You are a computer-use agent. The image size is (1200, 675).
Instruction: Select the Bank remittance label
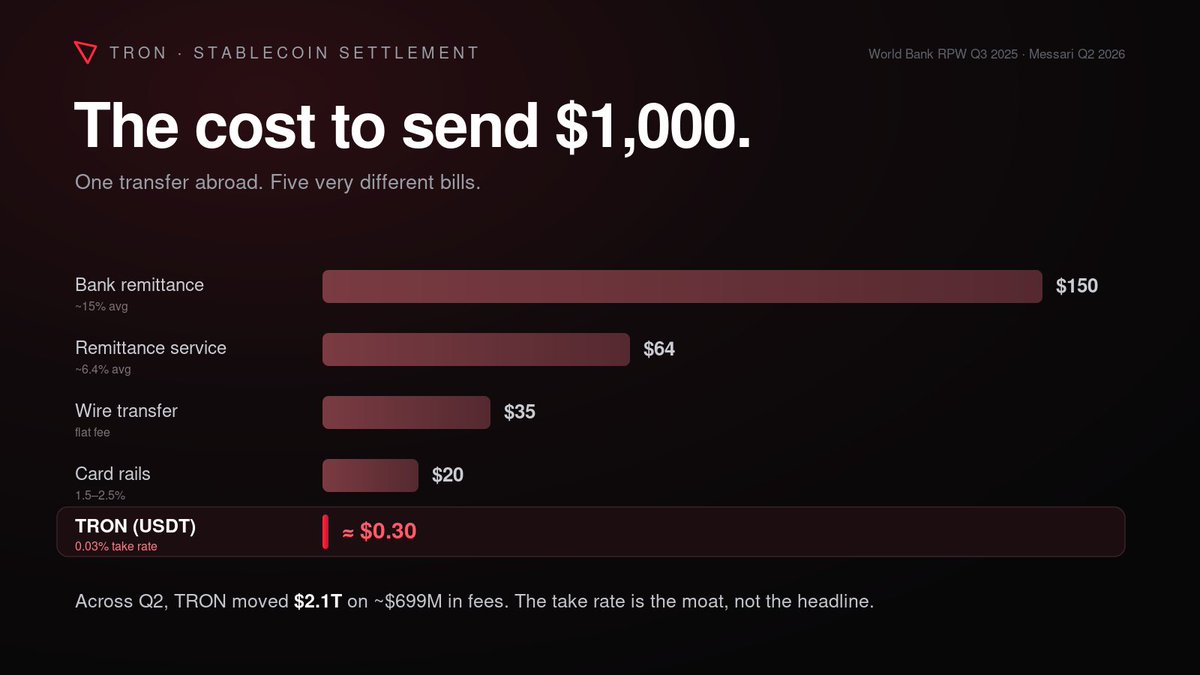click(139, 285)
